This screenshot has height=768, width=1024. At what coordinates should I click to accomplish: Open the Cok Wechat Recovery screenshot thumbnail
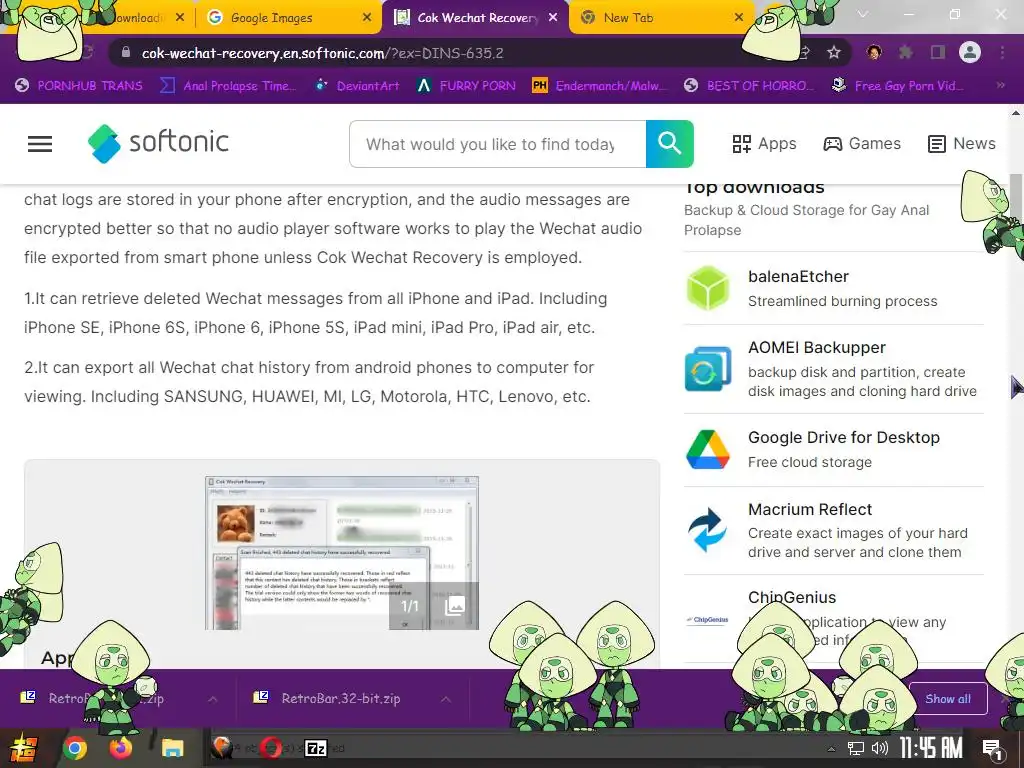coord(342,552)
